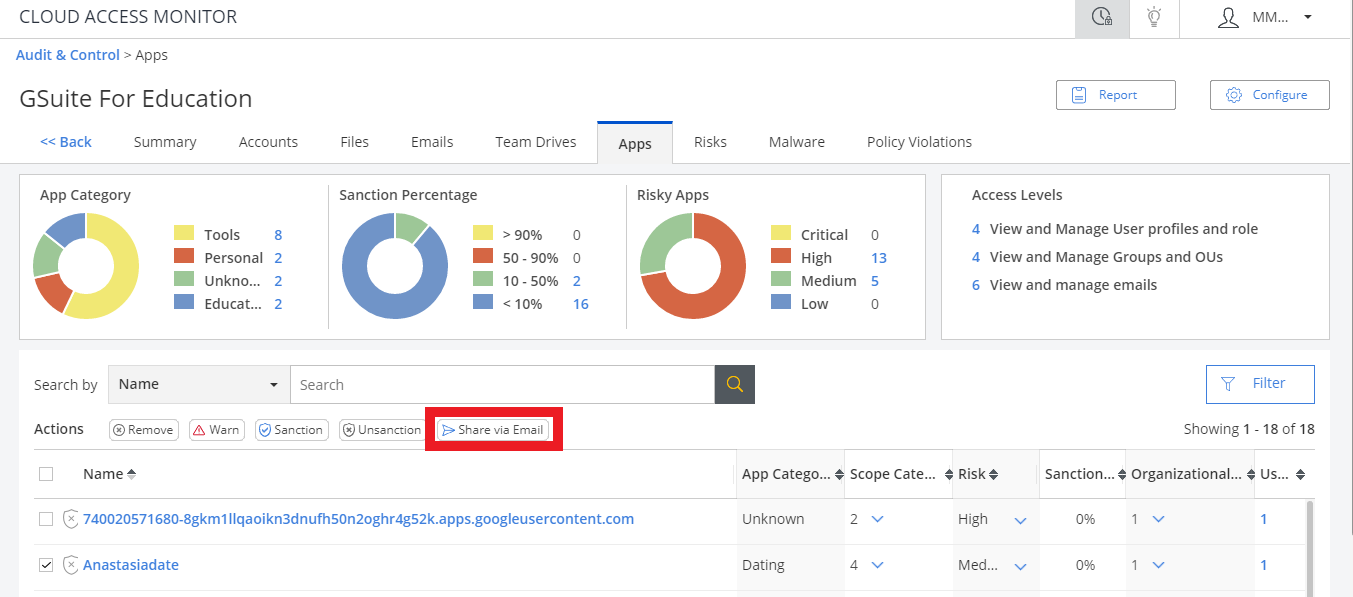Viewport: 1353px width, 597px height.
Task: Open the user account menu arrow
Action: [x=1308, y=17]
